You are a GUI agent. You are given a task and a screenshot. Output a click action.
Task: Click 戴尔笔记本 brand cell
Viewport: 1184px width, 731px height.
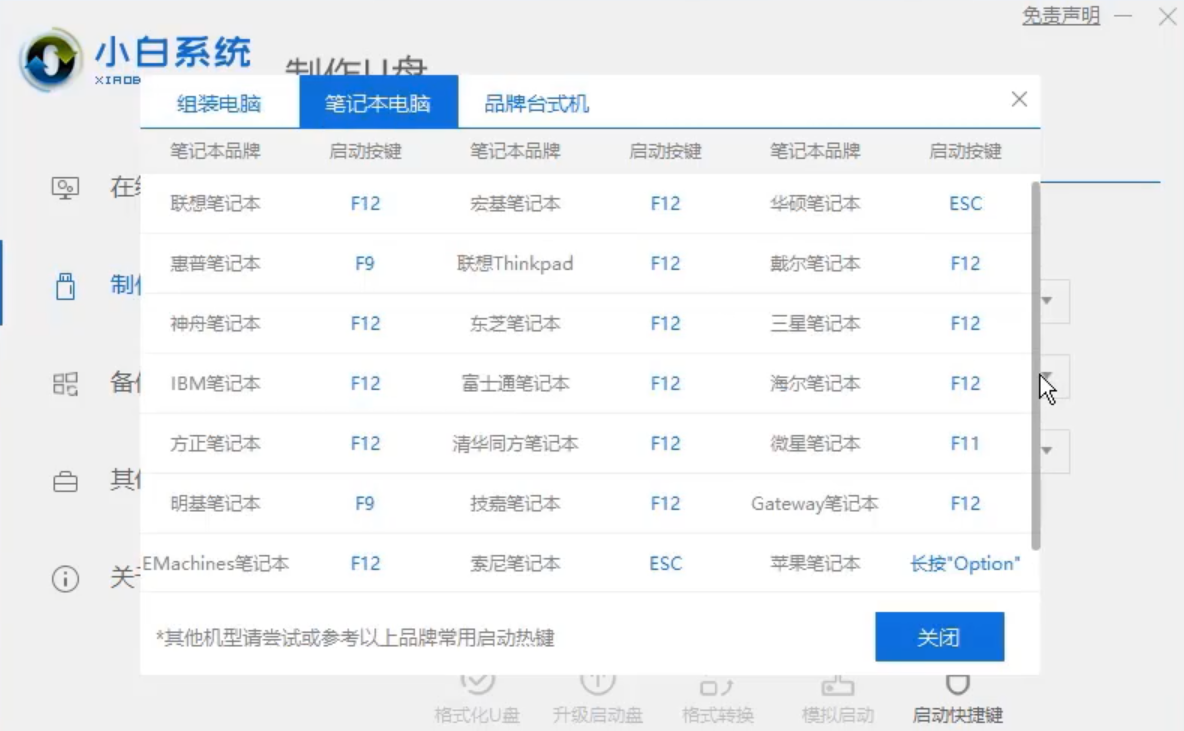[815, 264]
